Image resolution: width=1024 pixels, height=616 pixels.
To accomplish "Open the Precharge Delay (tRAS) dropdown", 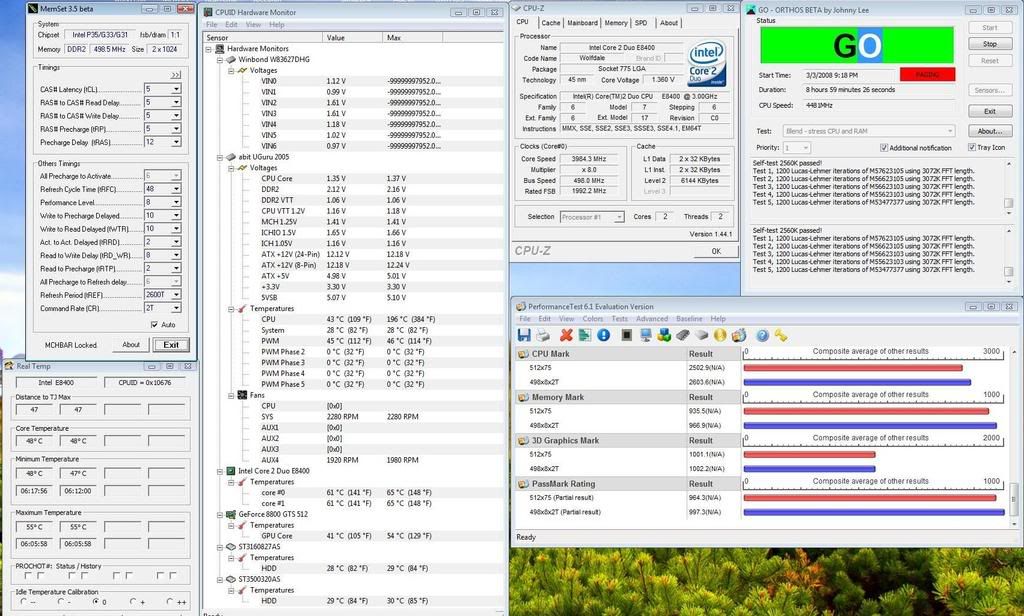I will point(176,142).
